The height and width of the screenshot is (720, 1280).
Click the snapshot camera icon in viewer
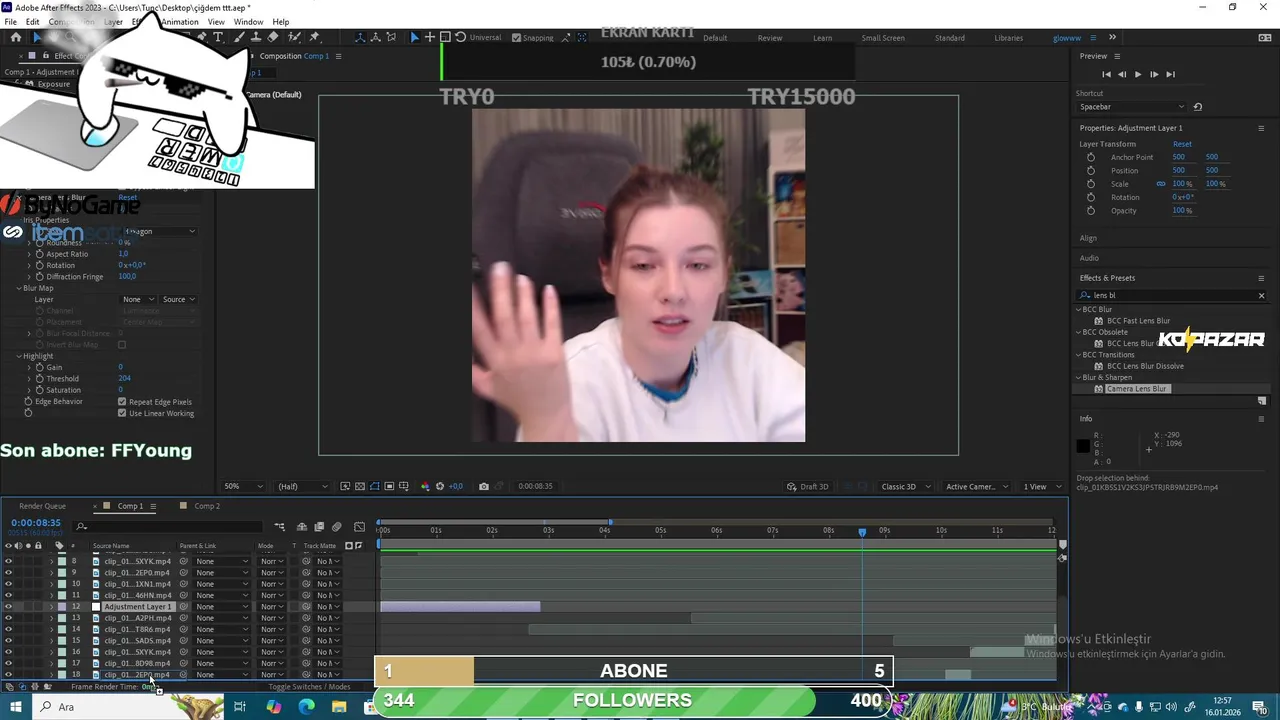tap(484, 487)
